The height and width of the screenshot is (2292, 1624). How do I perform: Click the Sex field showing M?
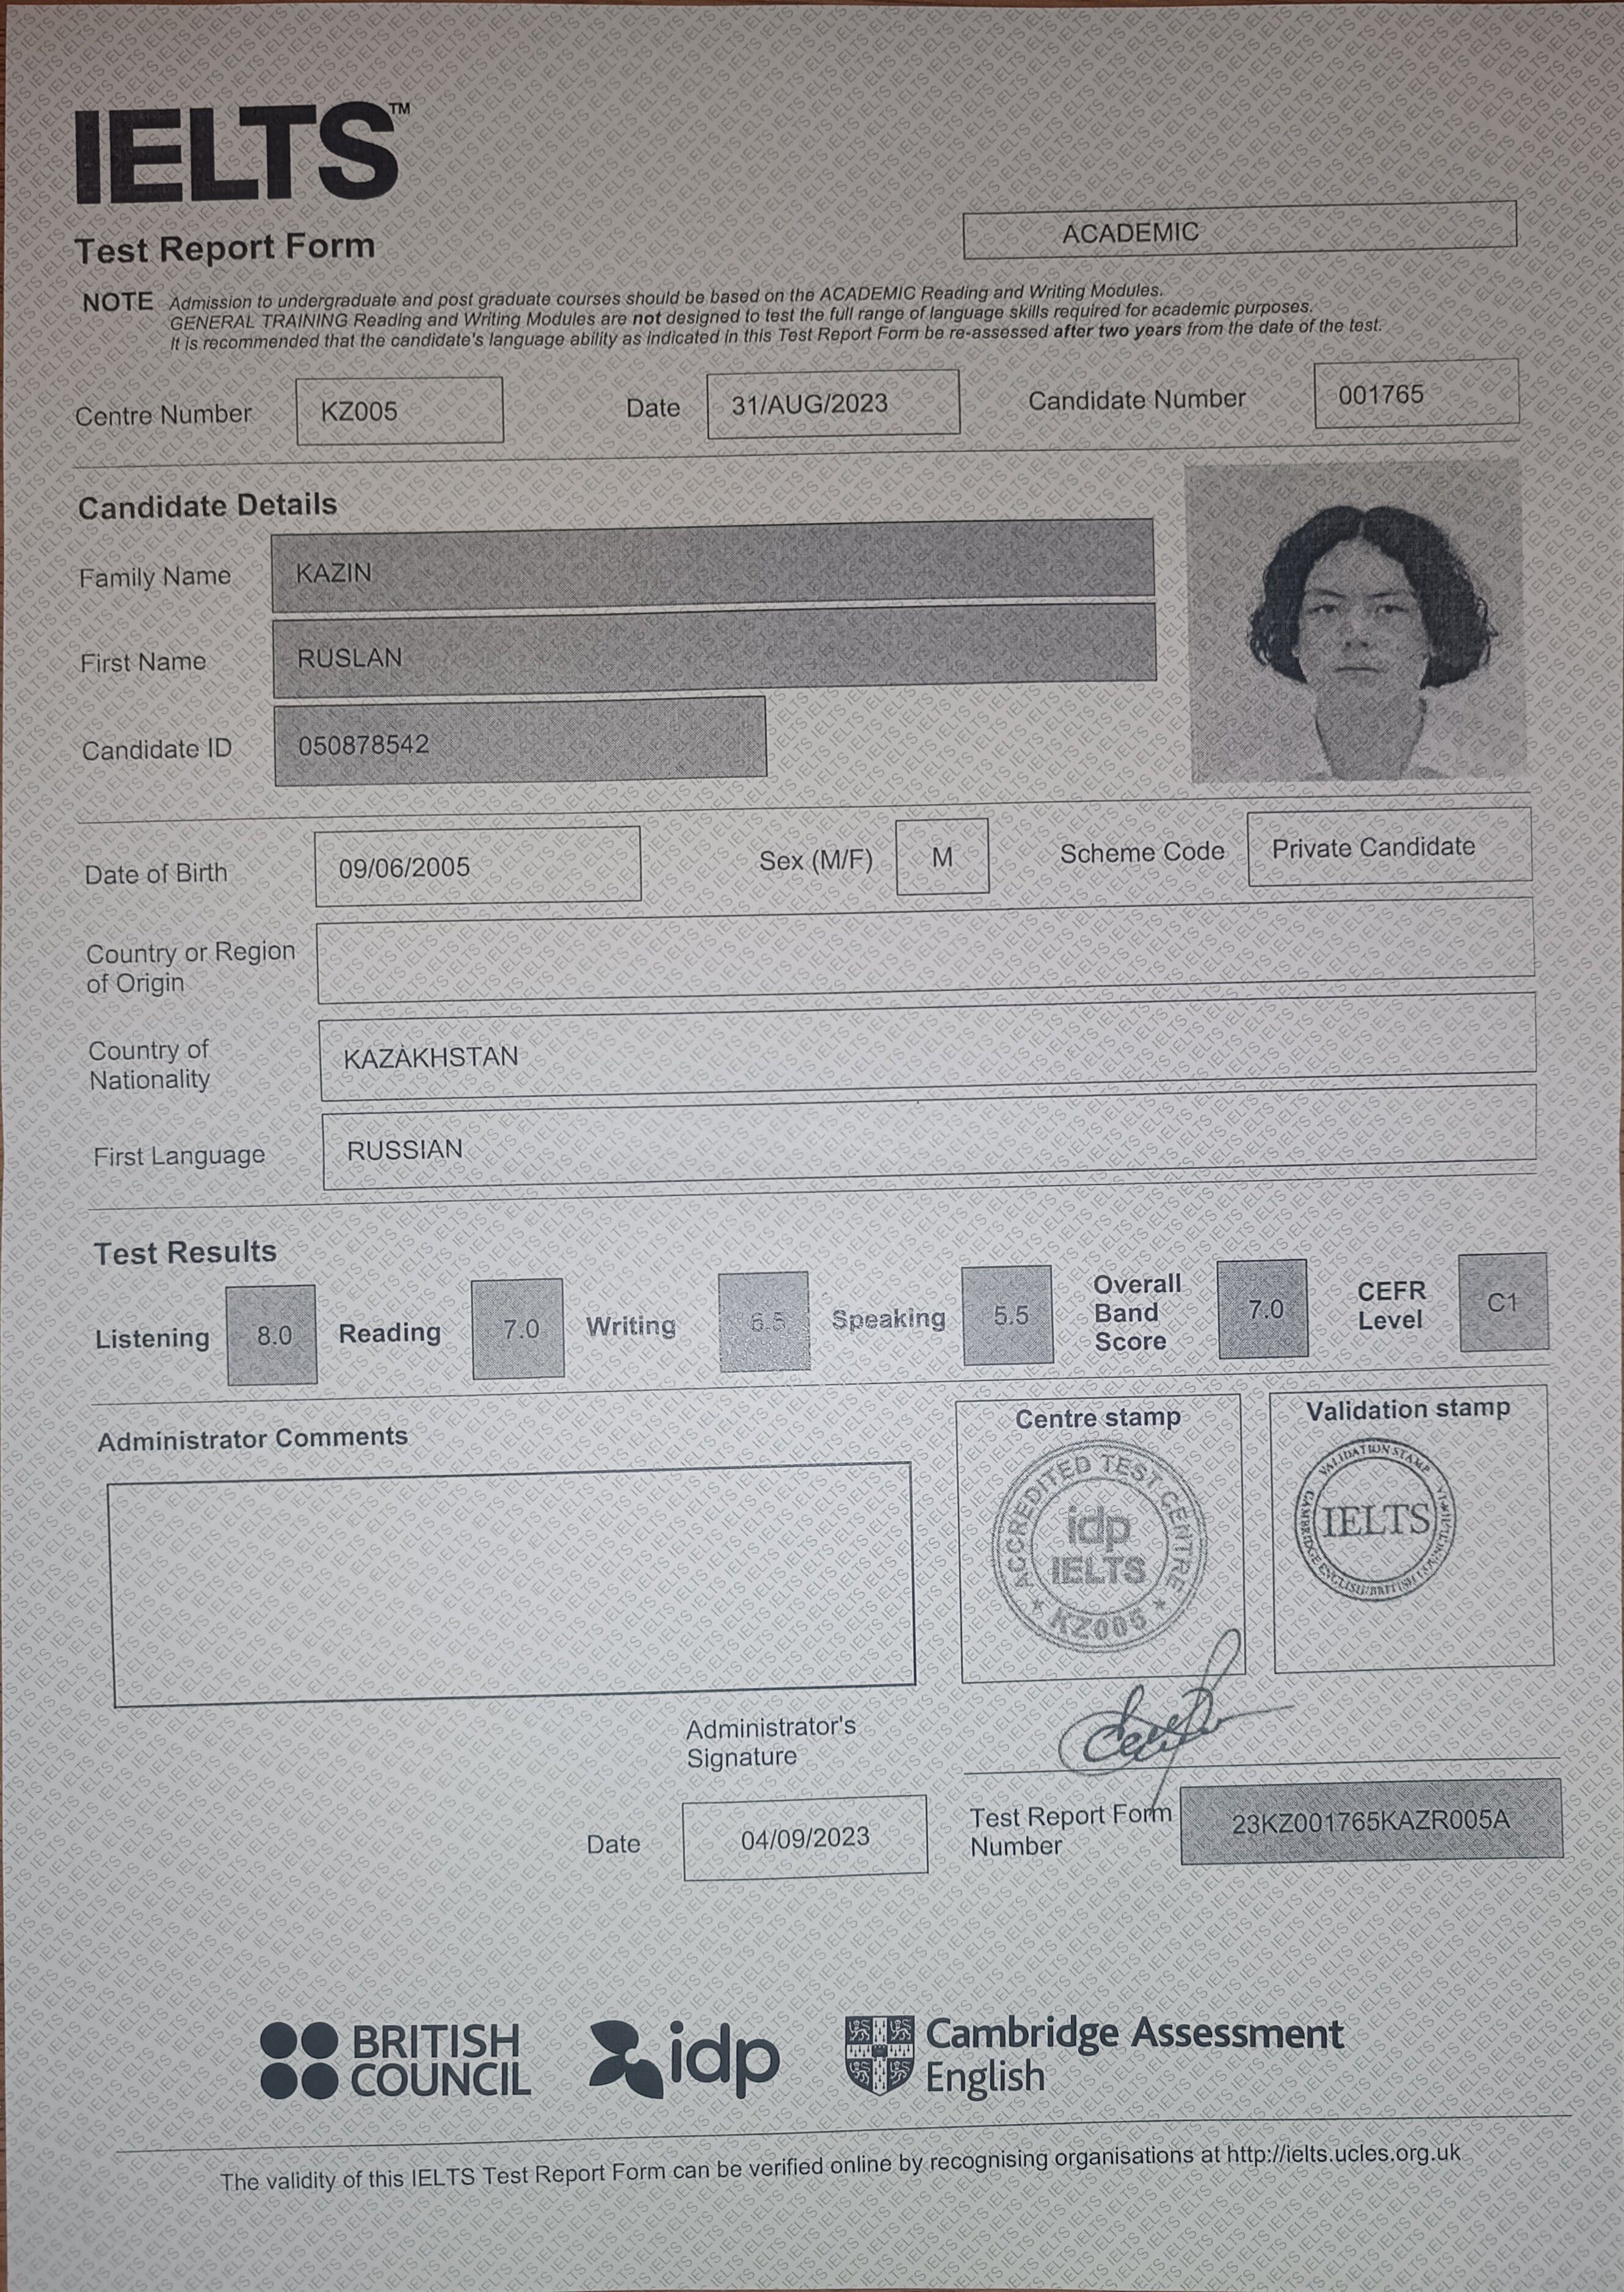coord(942,856)
